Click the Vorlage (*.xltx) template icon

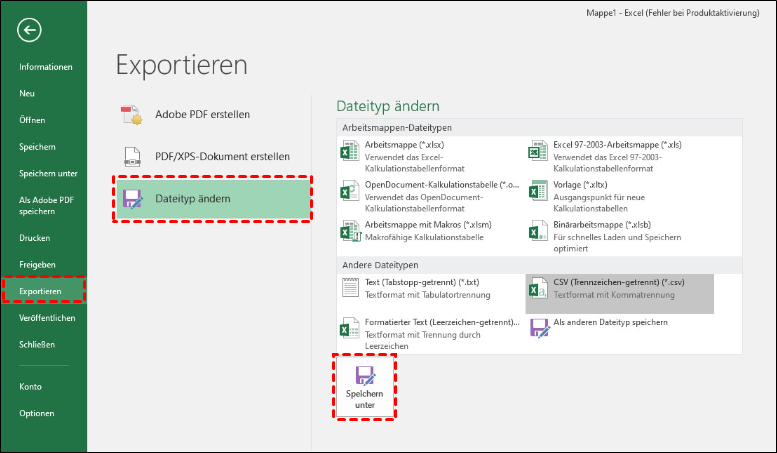[x=538, y=191]
